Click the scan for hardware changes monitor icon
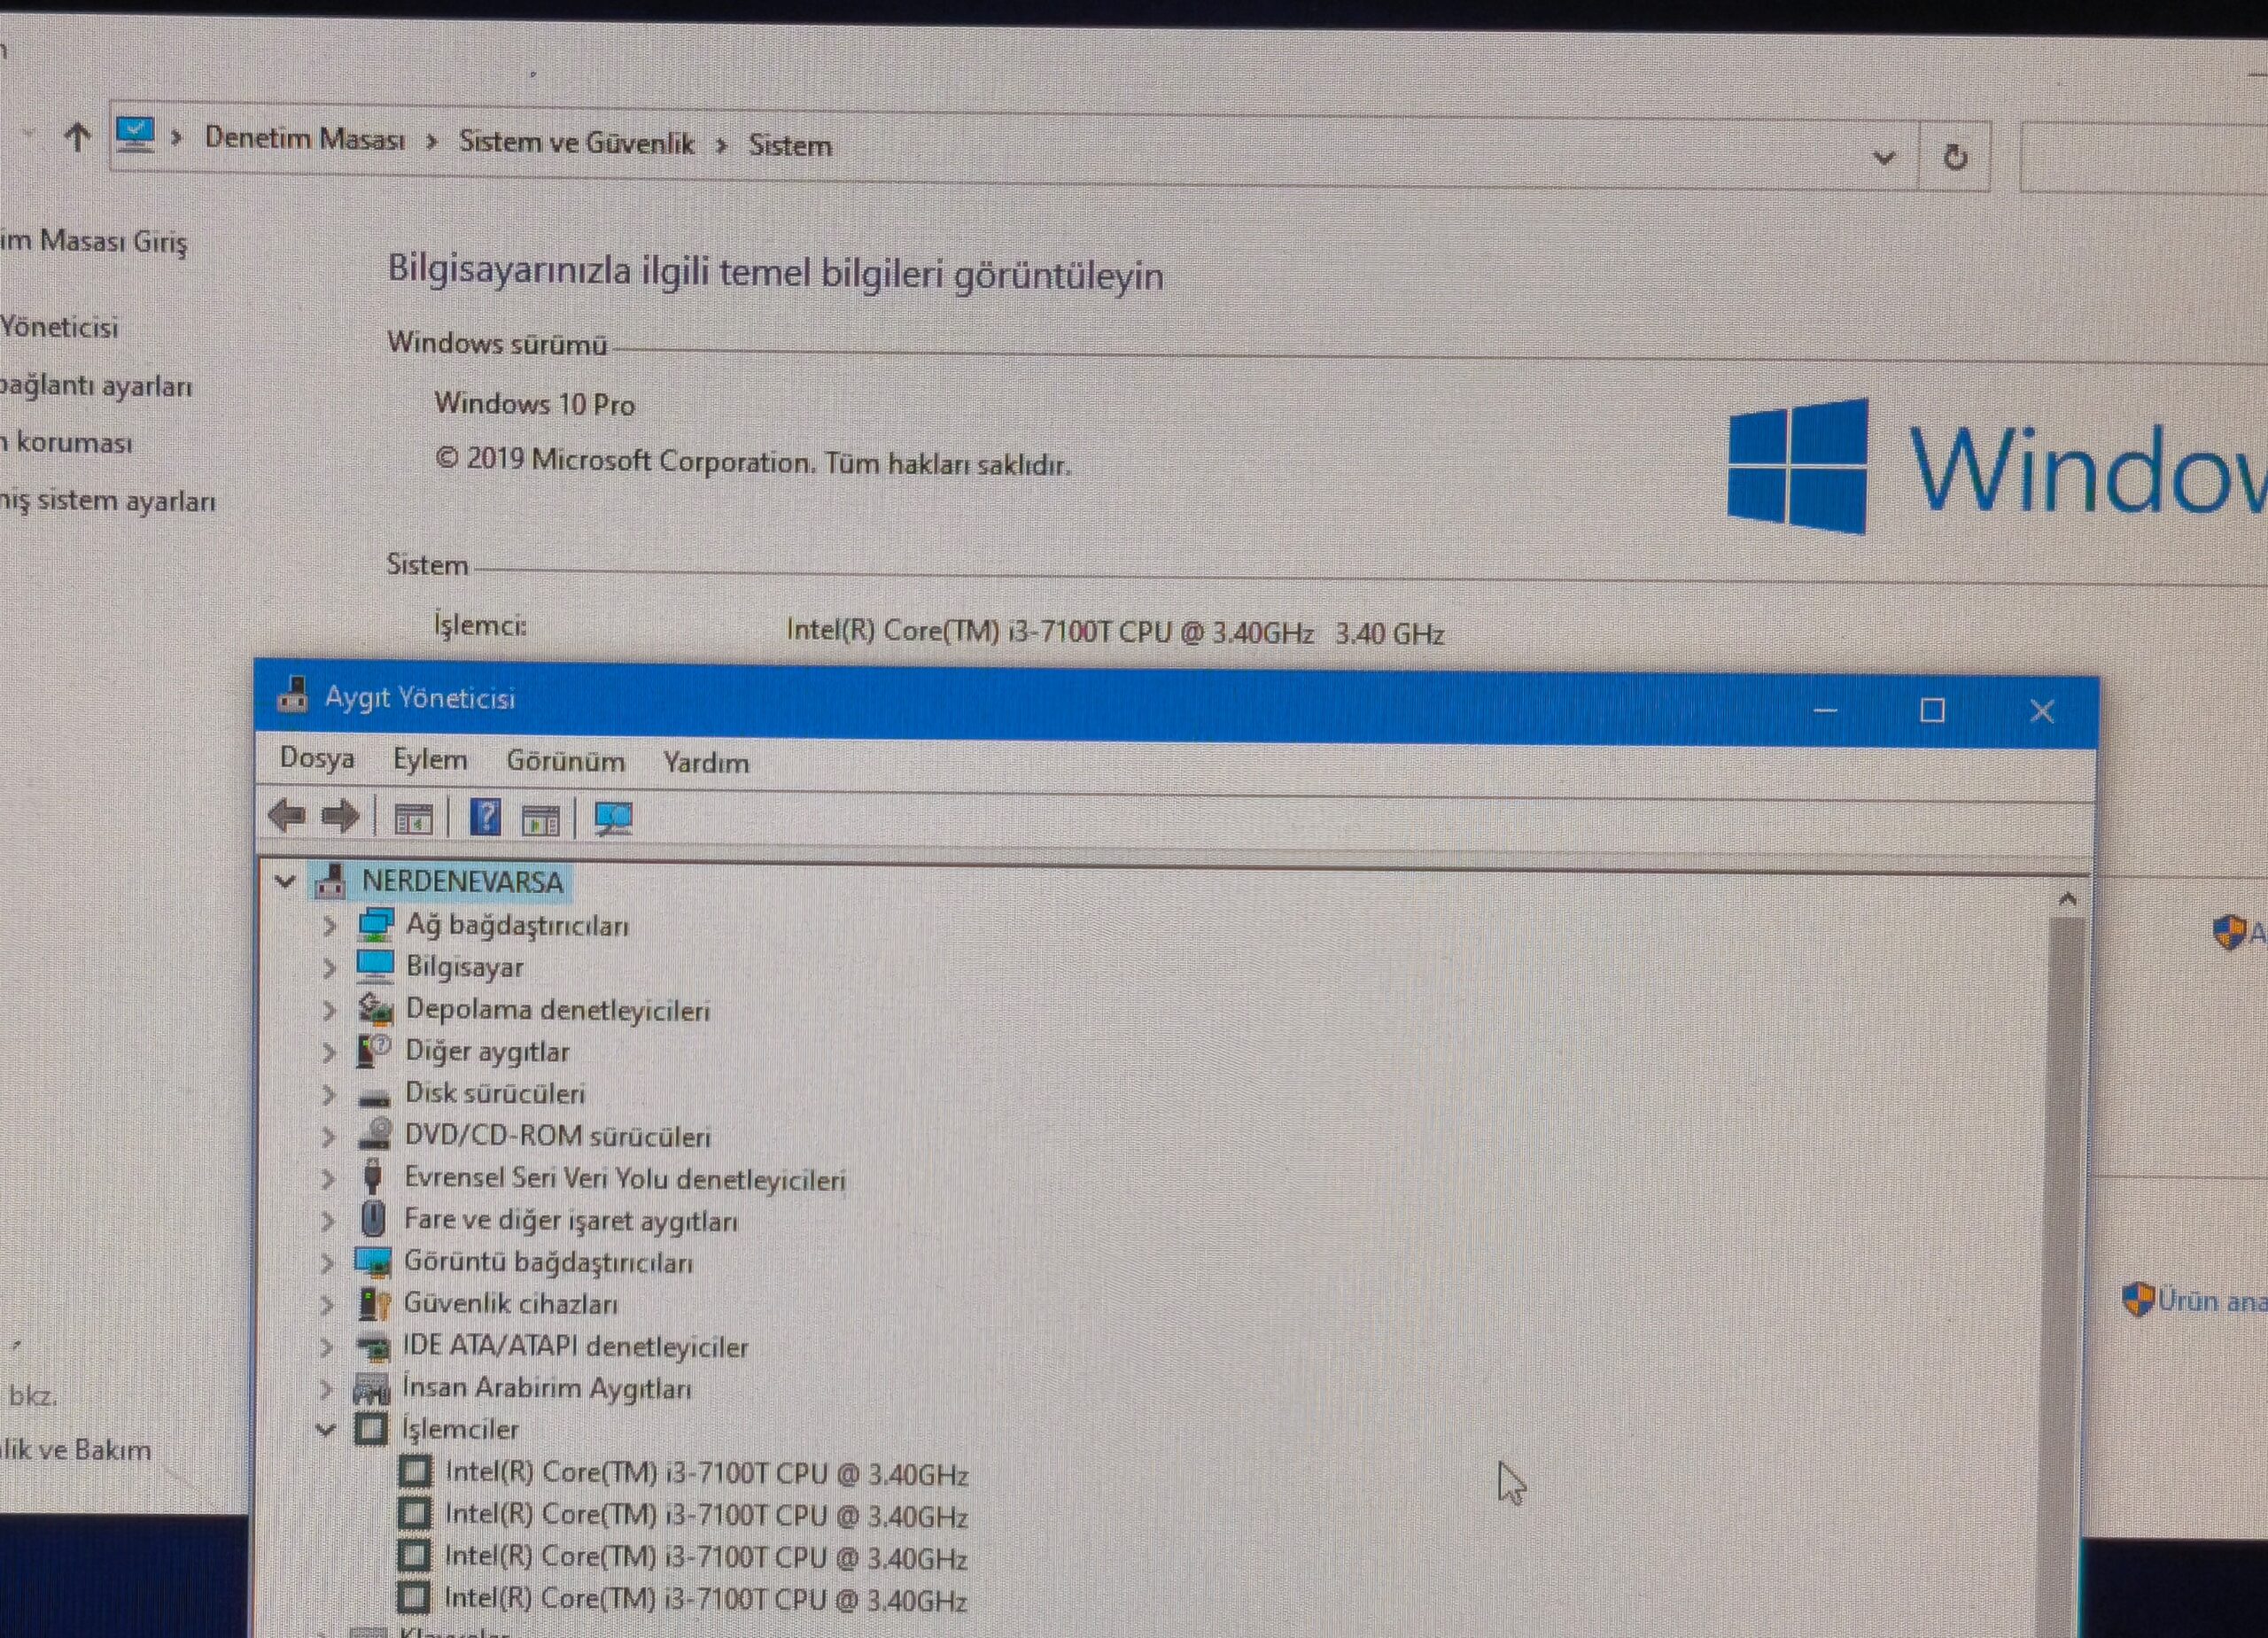Image resolution: width=2268 pixels, height=1638 pixels. point(613,819)
